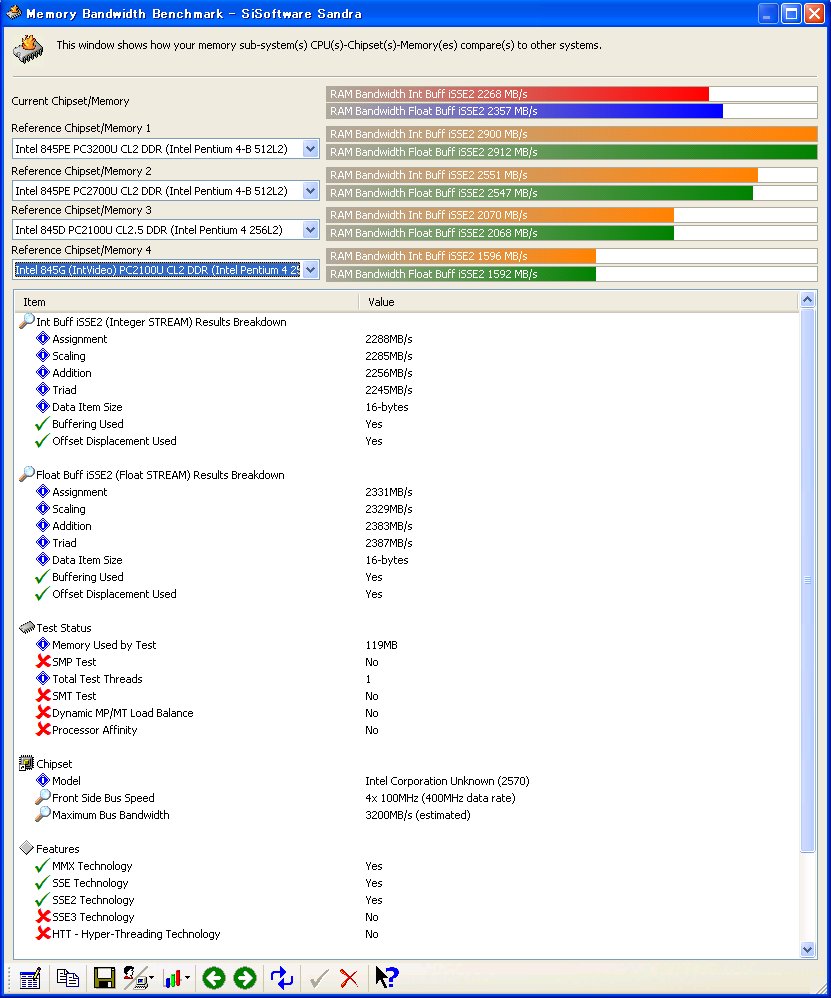Click the bar chart icon in bottom toolbar

[172, 978]
